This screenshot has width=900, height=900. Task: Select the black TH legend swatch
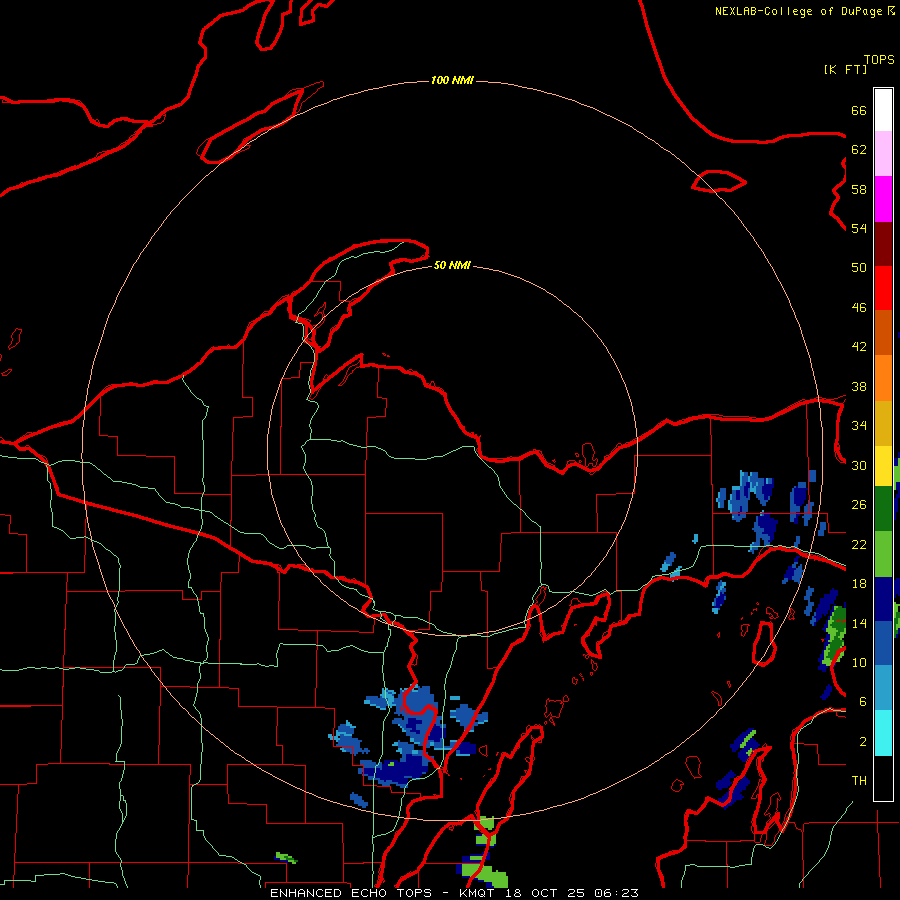click(883, 778)
